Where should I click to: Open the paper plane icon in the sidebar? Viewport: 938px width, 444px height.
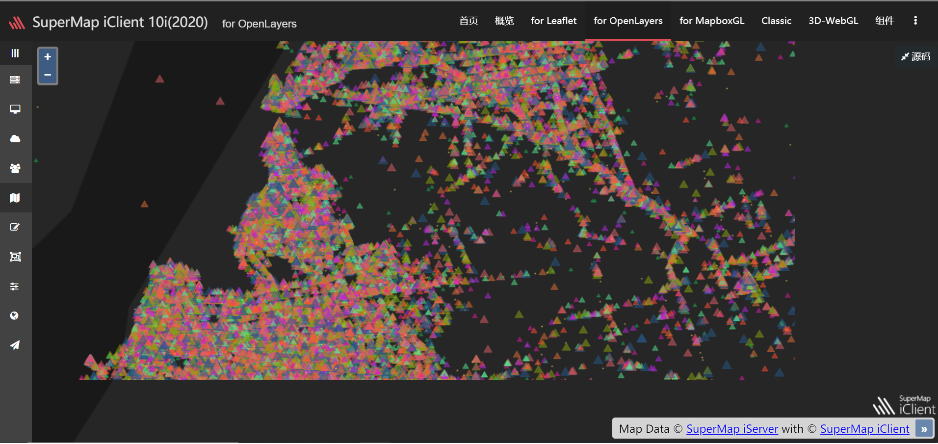16,345
